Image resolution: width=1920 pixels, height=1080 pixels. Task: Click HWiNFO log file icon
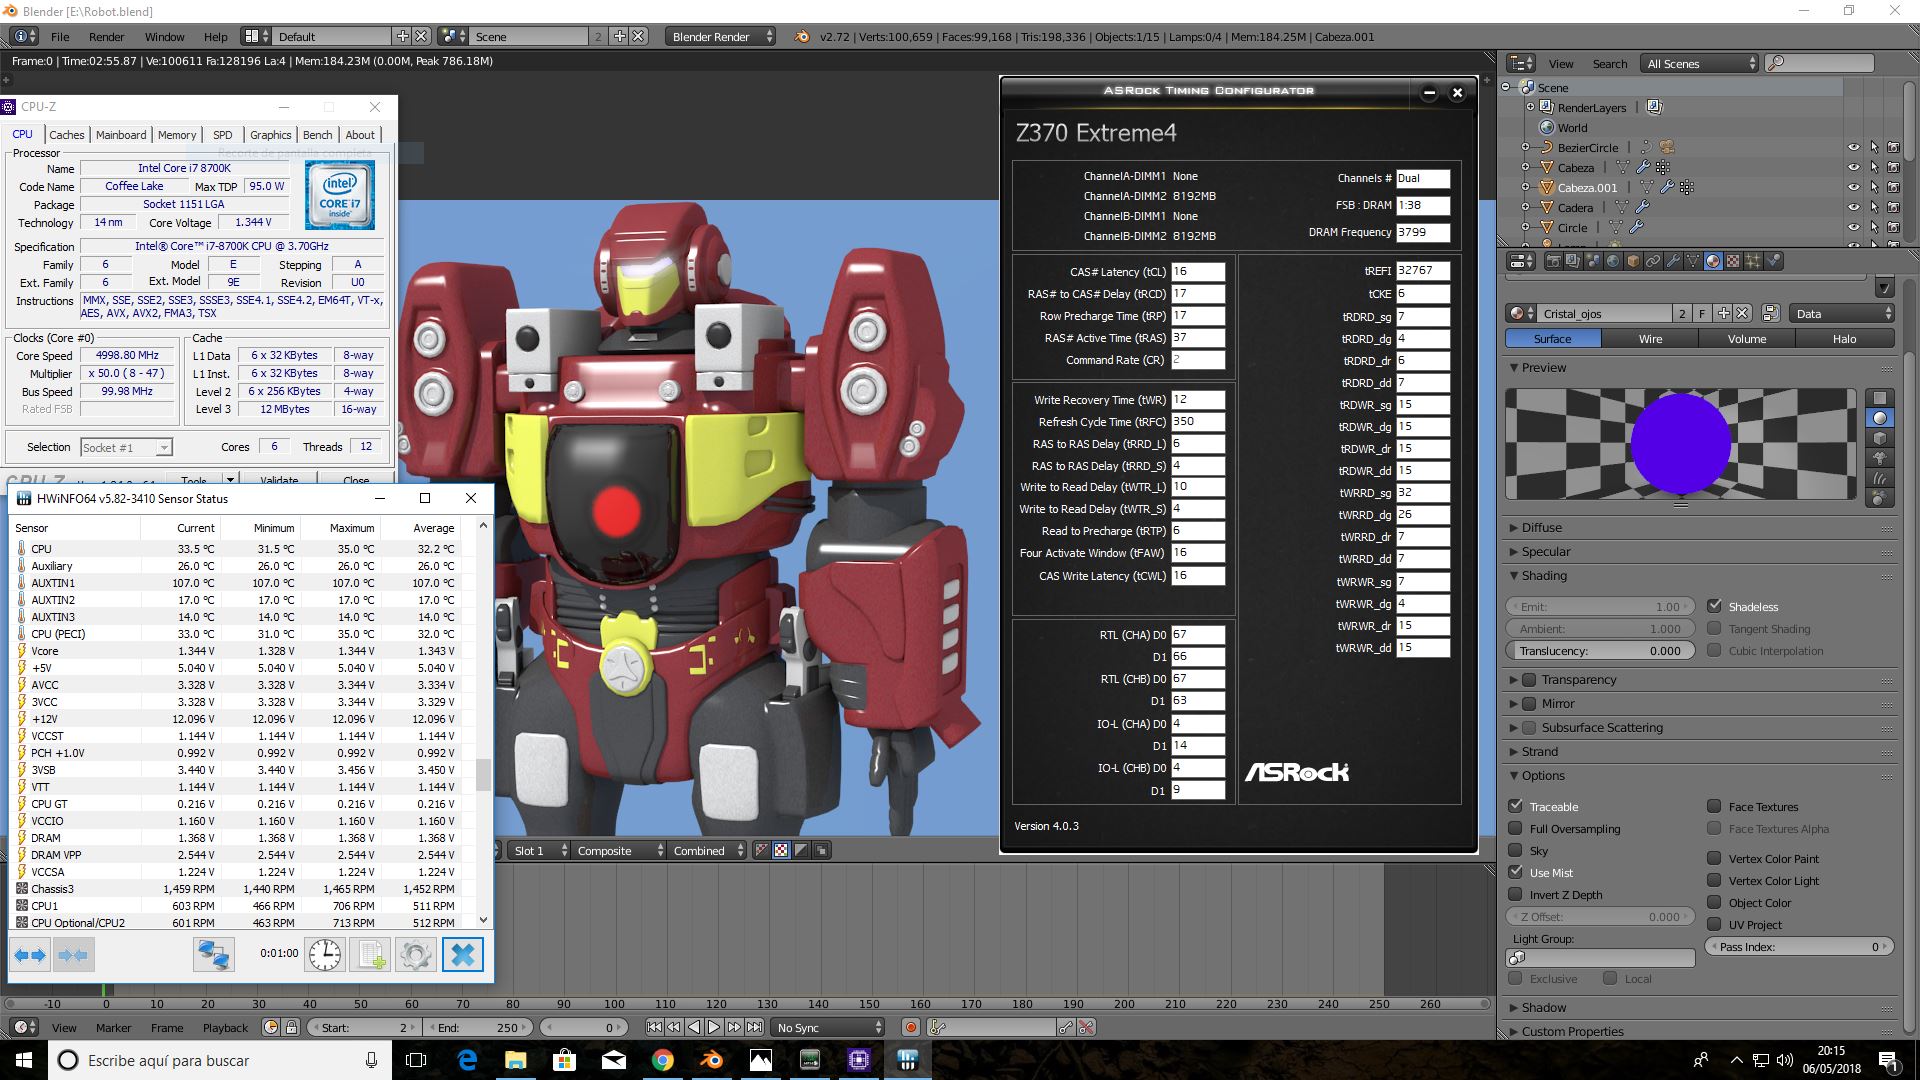371,955
